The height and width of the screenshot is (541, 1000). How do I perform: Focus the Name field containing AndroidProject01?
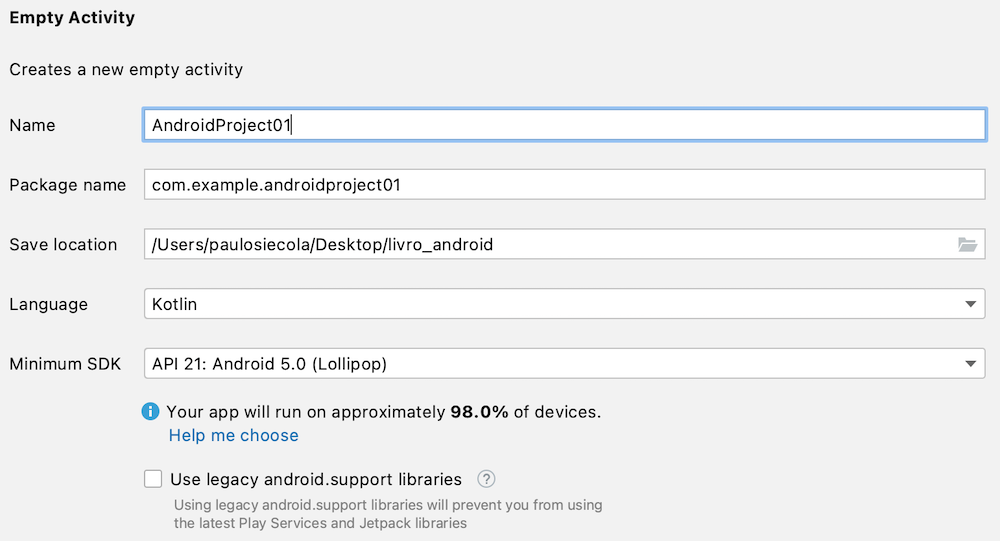(x=565, y=125)
